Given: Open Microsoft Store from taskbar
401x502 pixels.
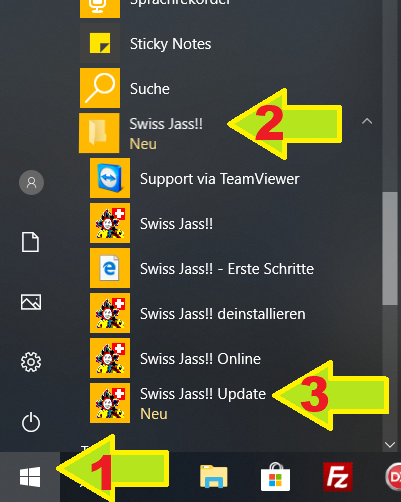Looking at the screenshot, I should tap(275, 477).
